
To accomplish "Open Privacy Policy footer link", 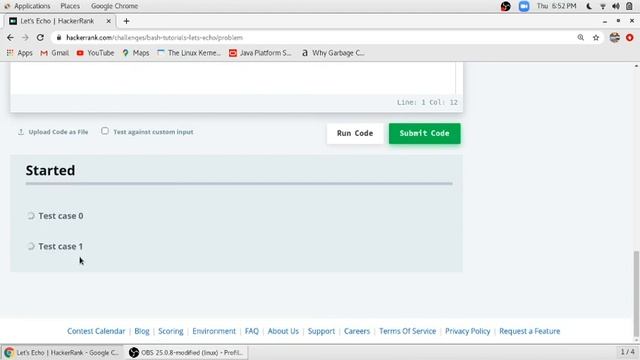I will [x=467, y=331].
